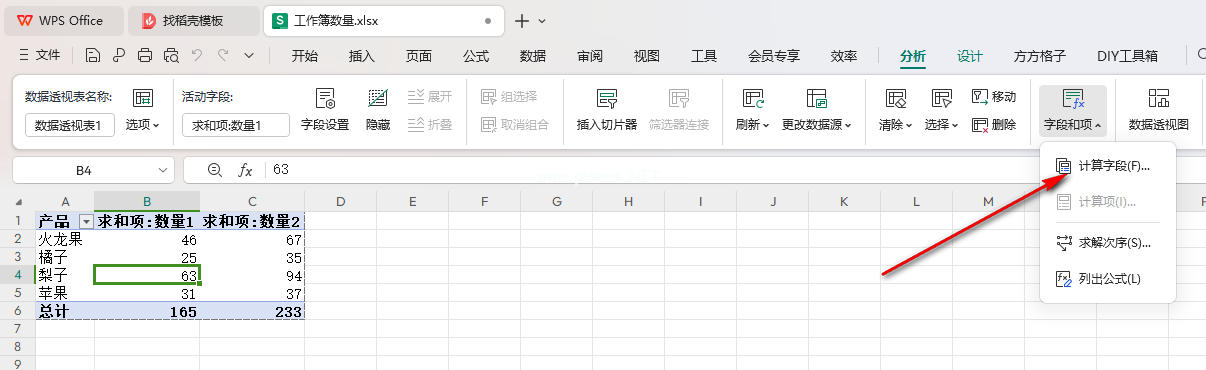Select cell 求和项:数量1 header
This screenshot has width=1206, height=370.
tap(146, 221)
